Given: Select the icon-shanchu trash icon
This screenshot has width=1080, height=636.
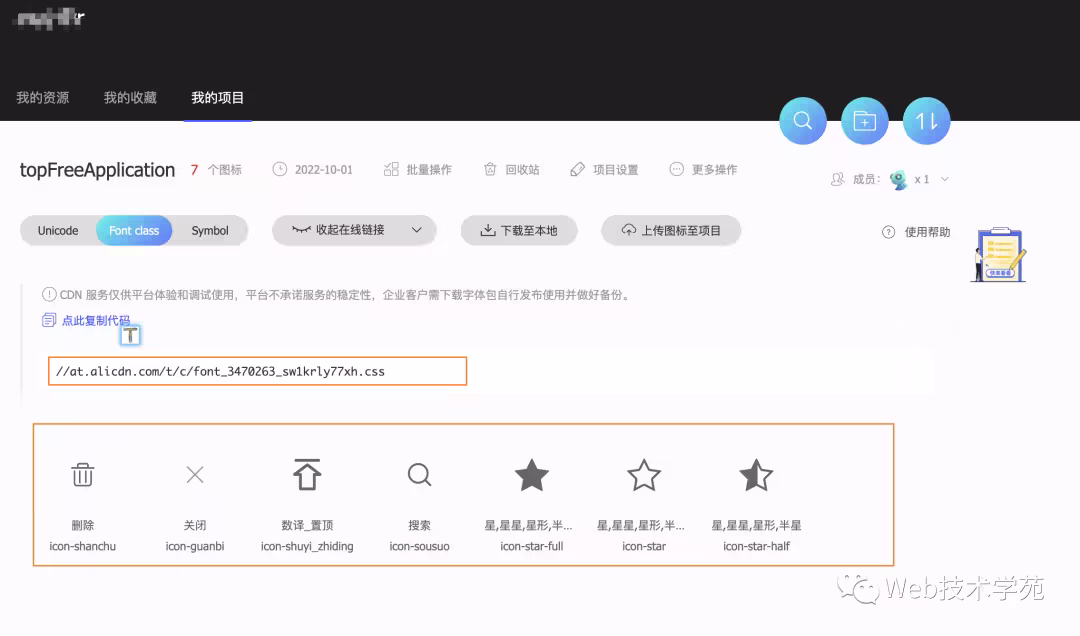Looking at the screenshot, I should (83, 475).
